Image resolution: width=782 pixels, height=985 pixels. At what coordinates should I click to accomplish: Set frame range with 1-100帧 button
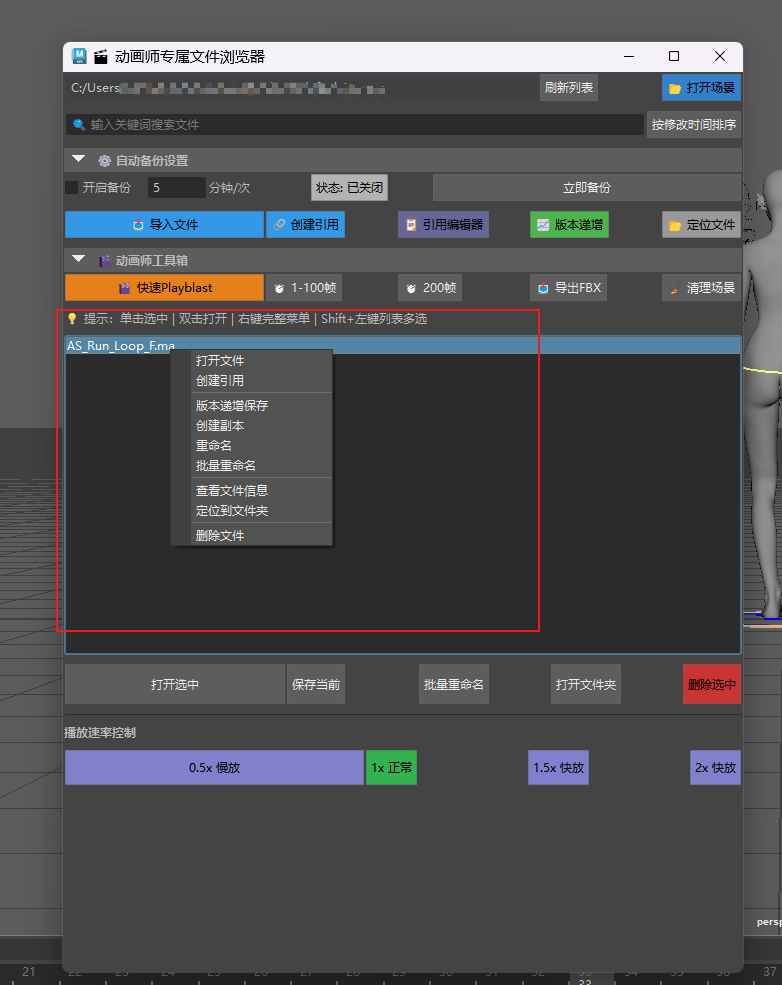(305, 288)
